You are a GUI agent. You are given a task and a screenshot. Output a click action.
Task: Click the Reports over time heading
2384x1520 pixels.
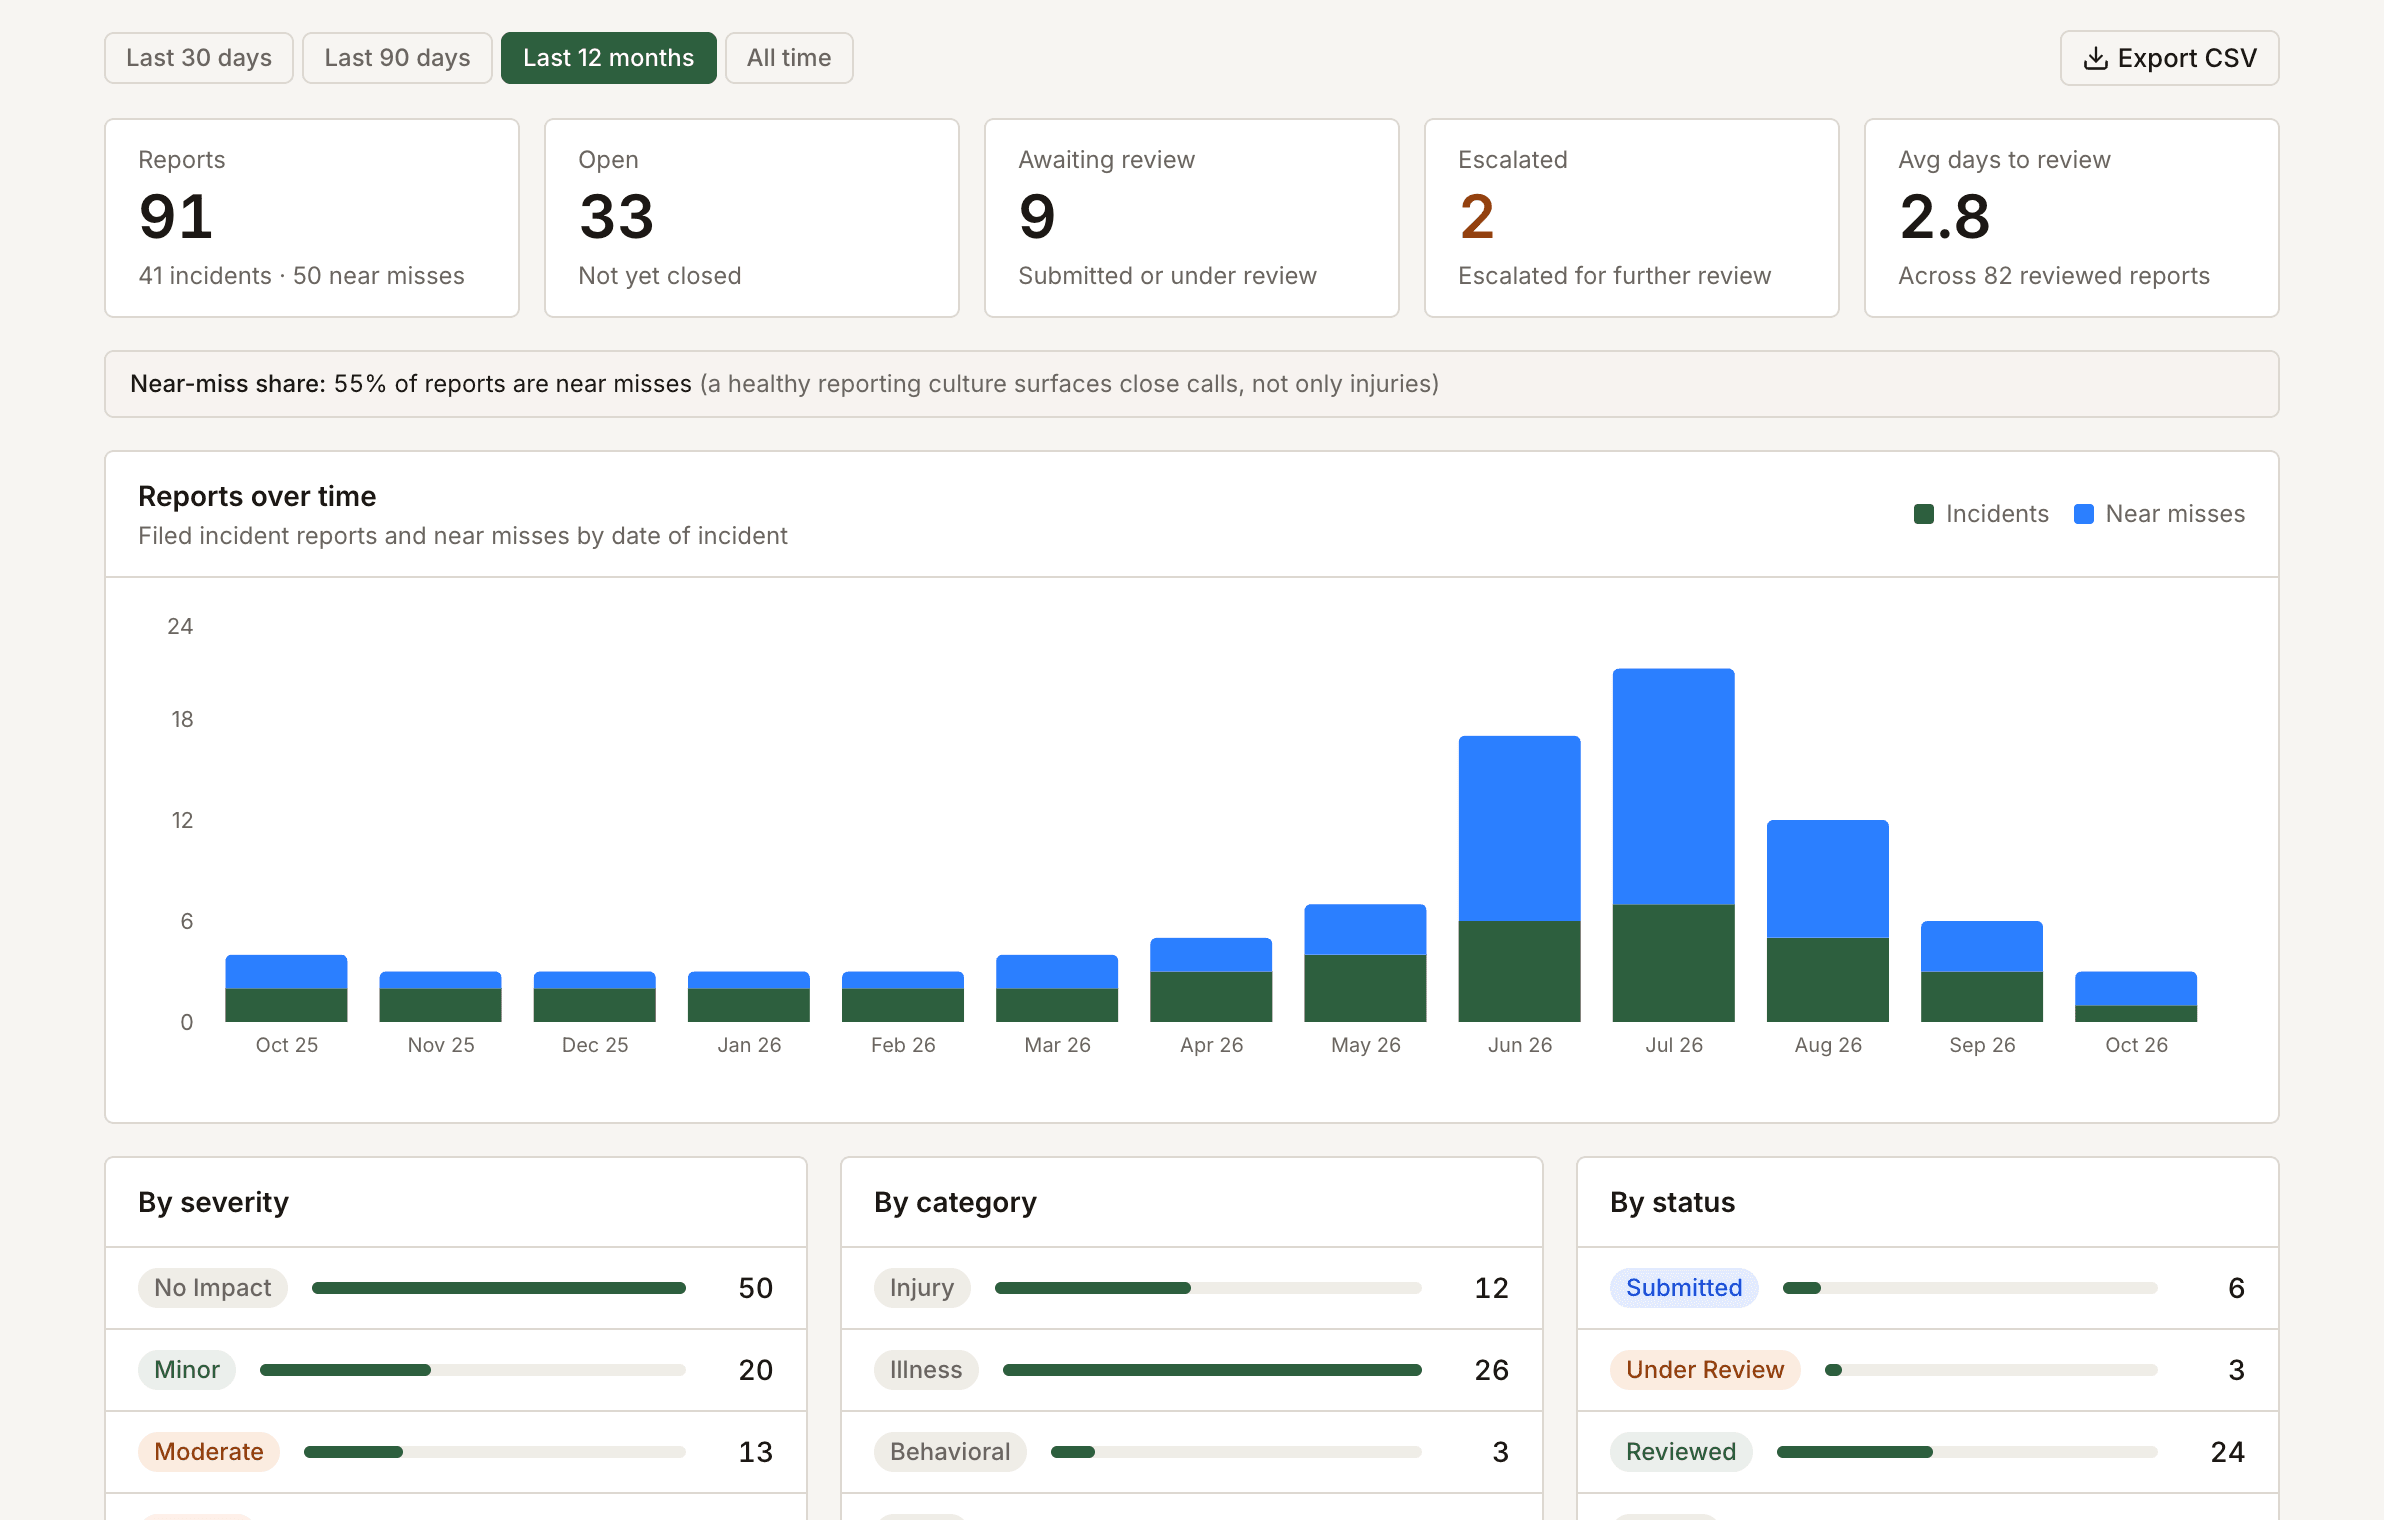click(x=257, y=496)
